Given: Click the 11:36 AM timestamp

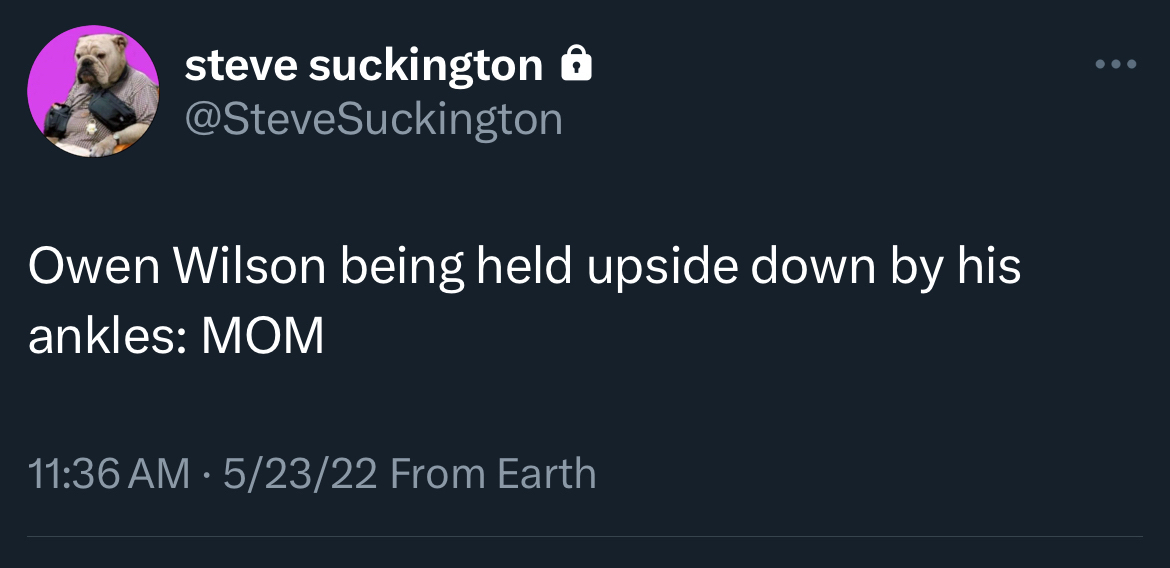Looking at the screenshot, I should click(108, 473).
